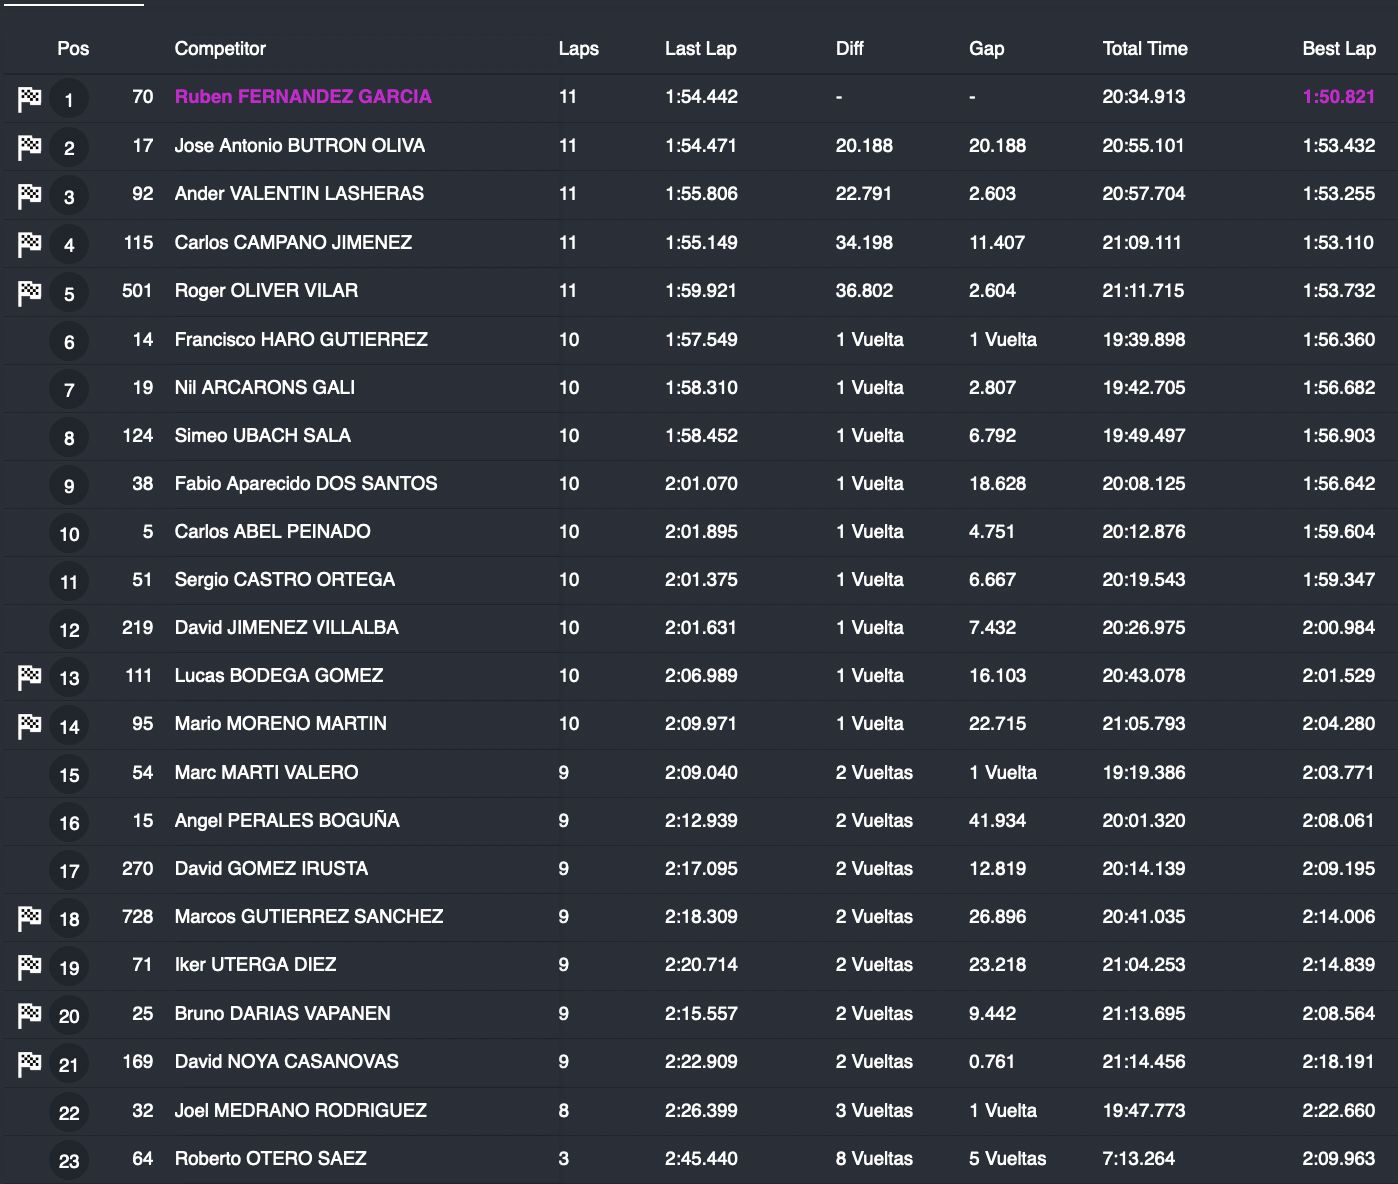1398x1184 pixels.
Task: Click the finish flag beside position 18
Action: 30,917
